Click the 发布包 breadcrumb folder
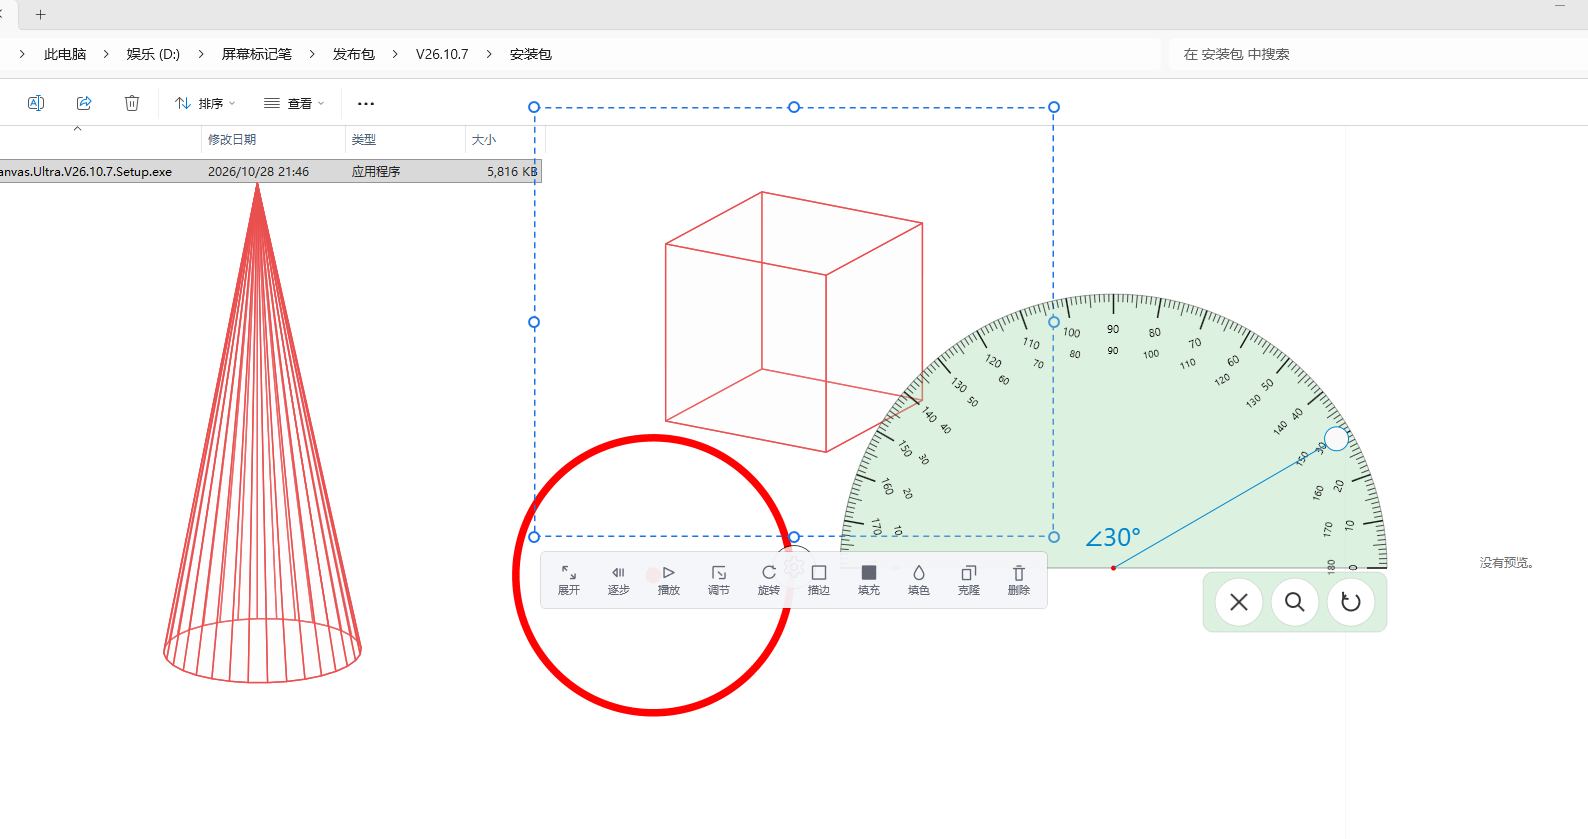This screenshot has height=839, width=1588. 354,54
